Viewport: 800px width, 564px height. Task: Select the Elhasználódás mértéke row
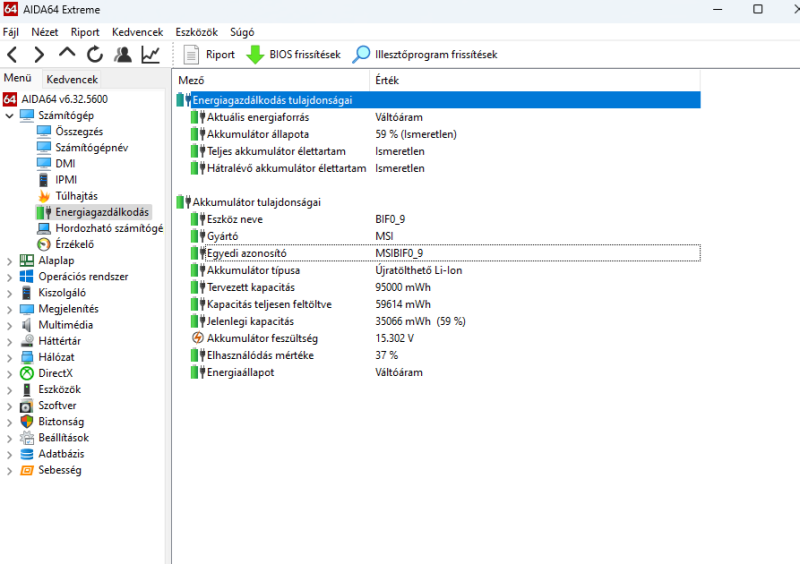point(445,355)
